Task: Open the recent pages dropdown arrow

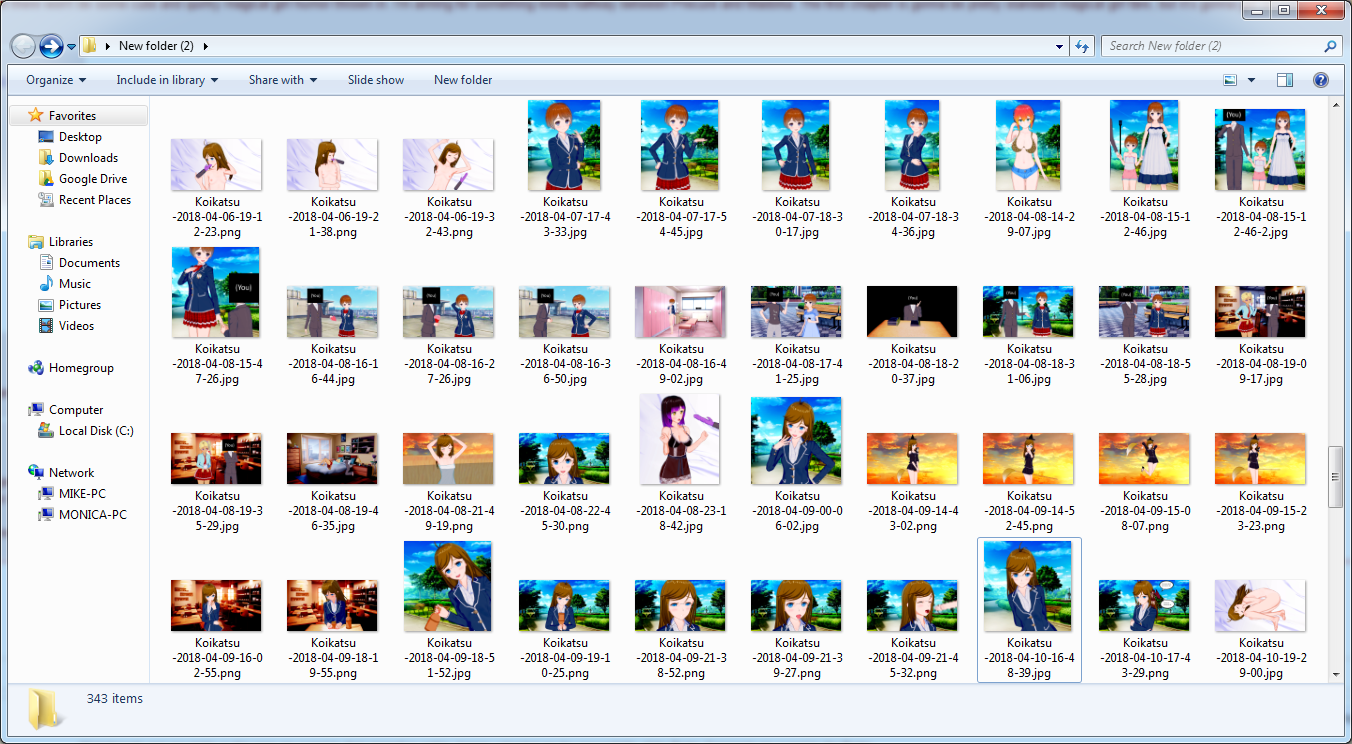Action: tap(71, 47)
